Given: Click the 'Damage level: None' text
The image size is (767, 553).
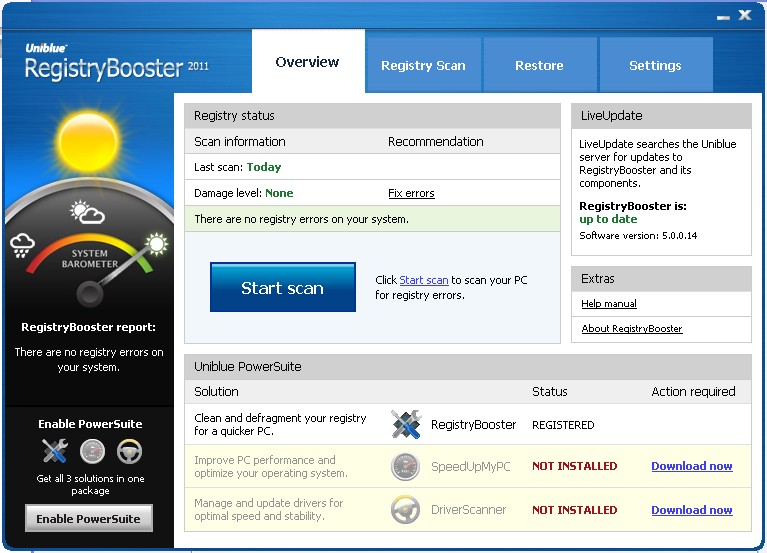Looking at the screenshot, I should coord(244,193).
